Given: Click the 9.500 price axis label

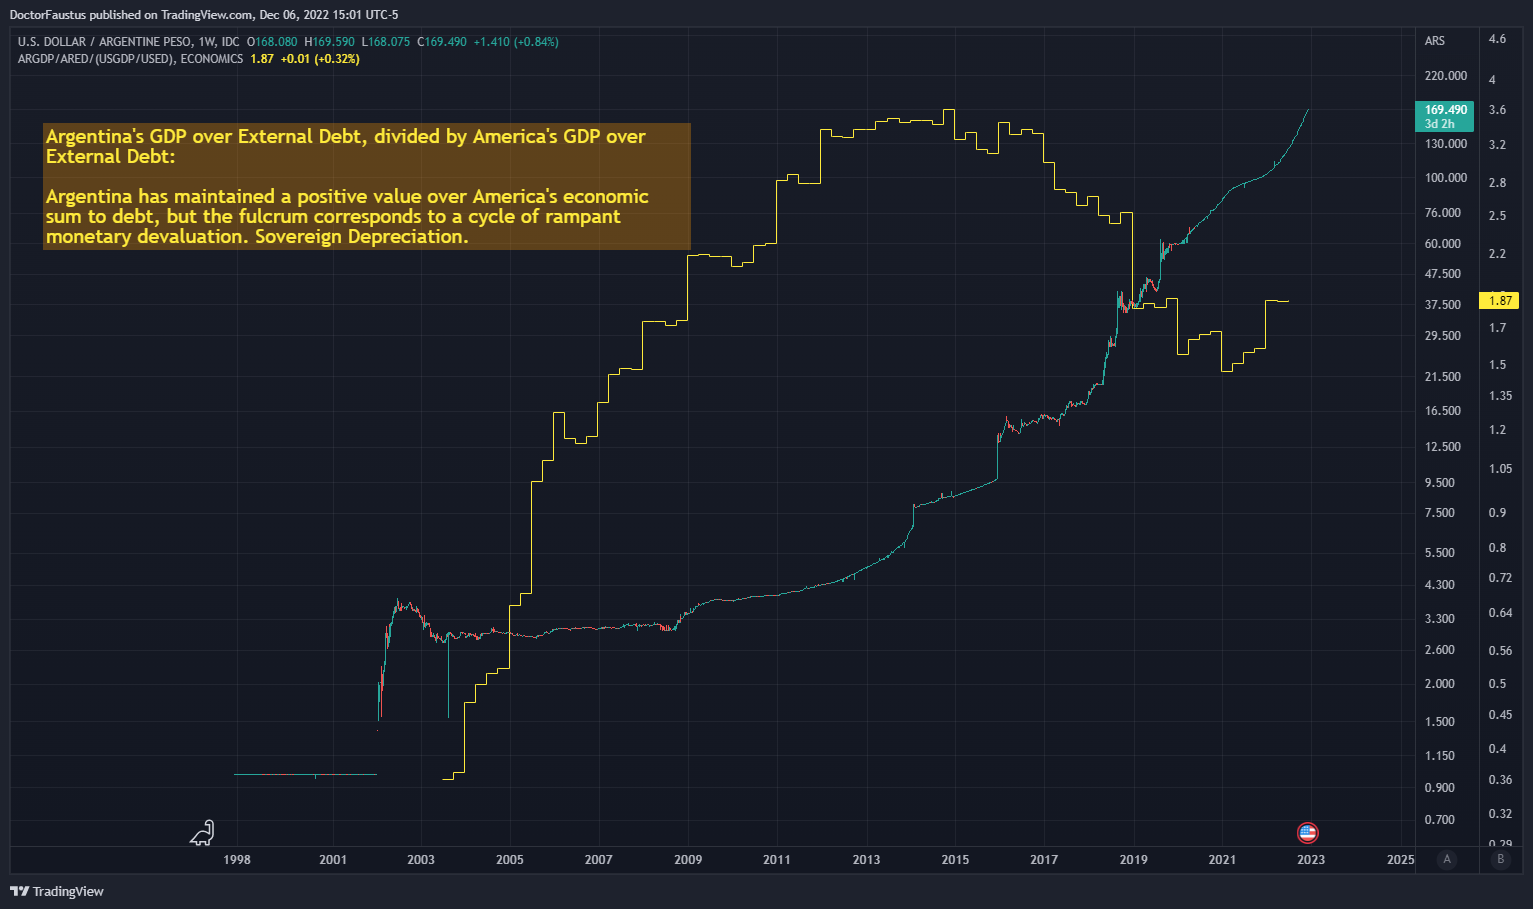Looking at the screenshot, I should (x=1440, y=483).
